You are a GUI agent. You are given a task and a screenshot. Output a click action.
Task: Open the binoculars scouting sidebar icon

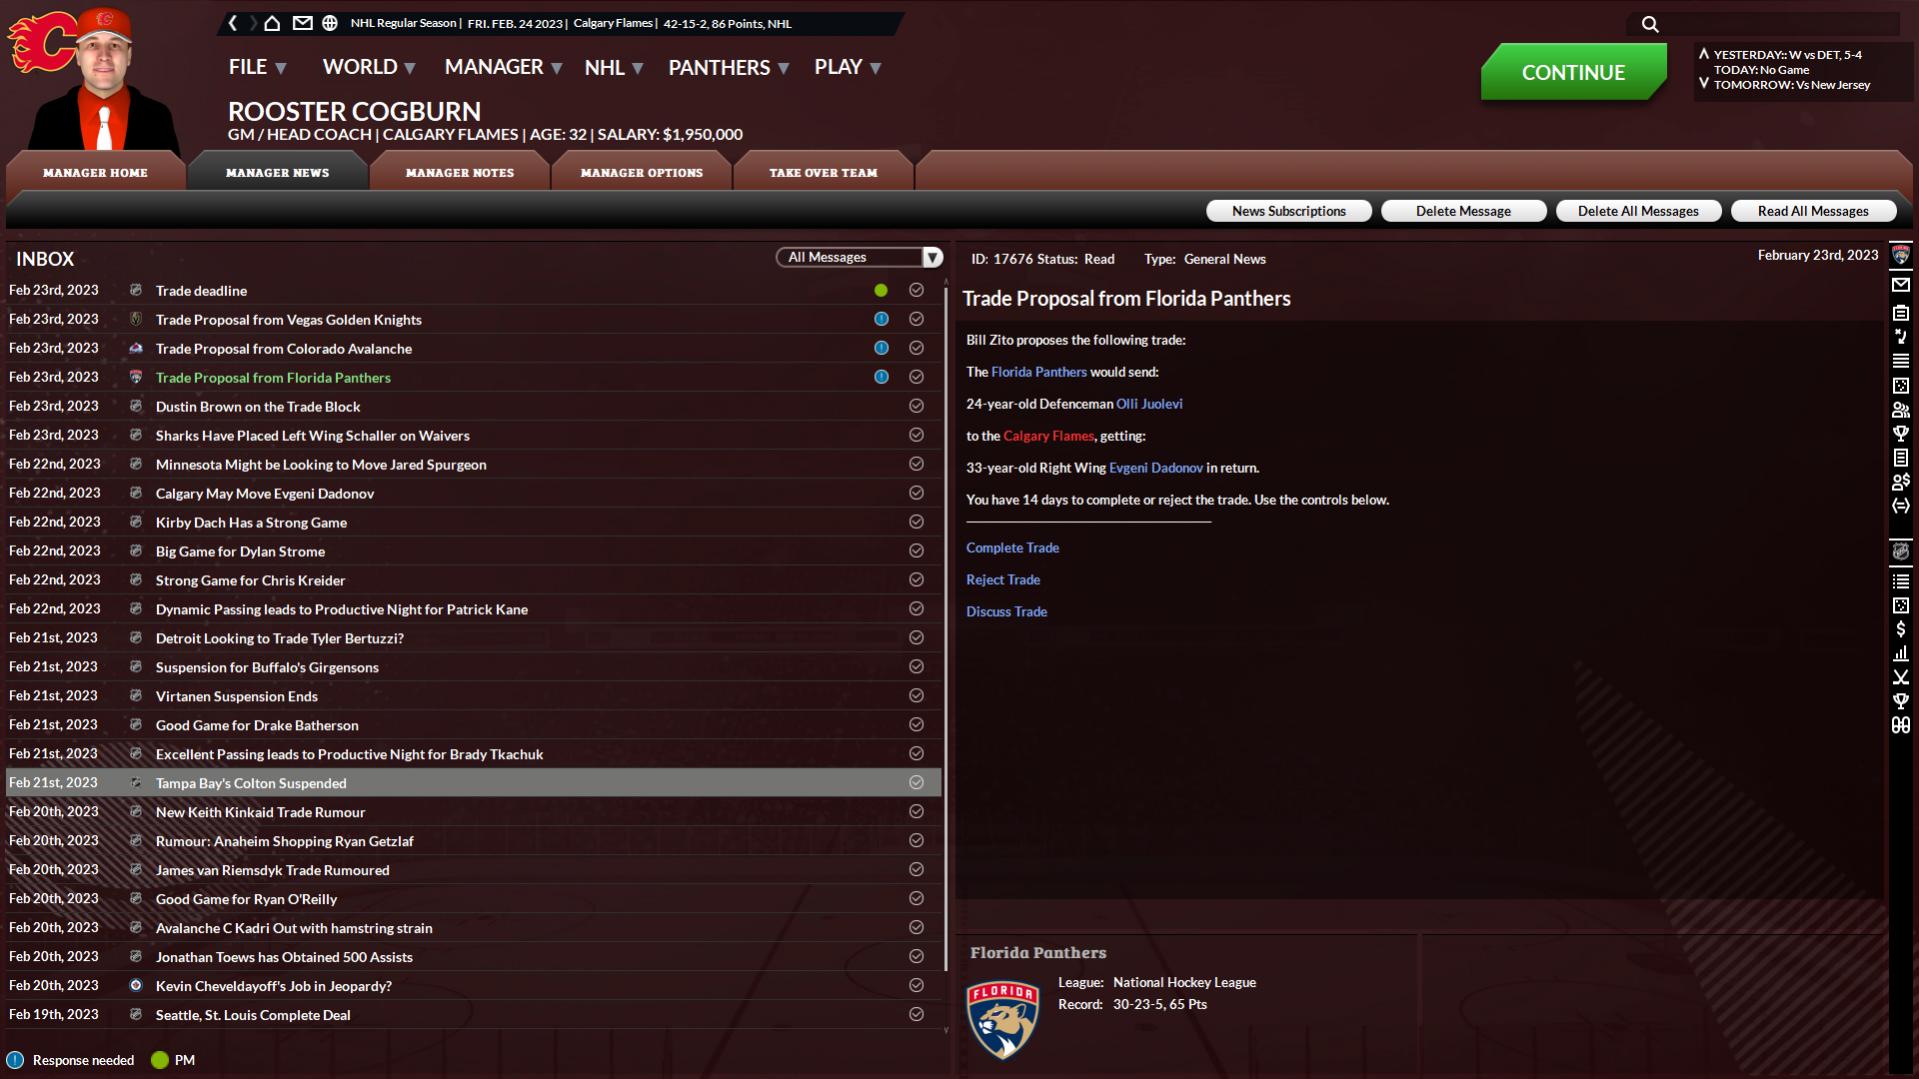[x=1900, y=725]
